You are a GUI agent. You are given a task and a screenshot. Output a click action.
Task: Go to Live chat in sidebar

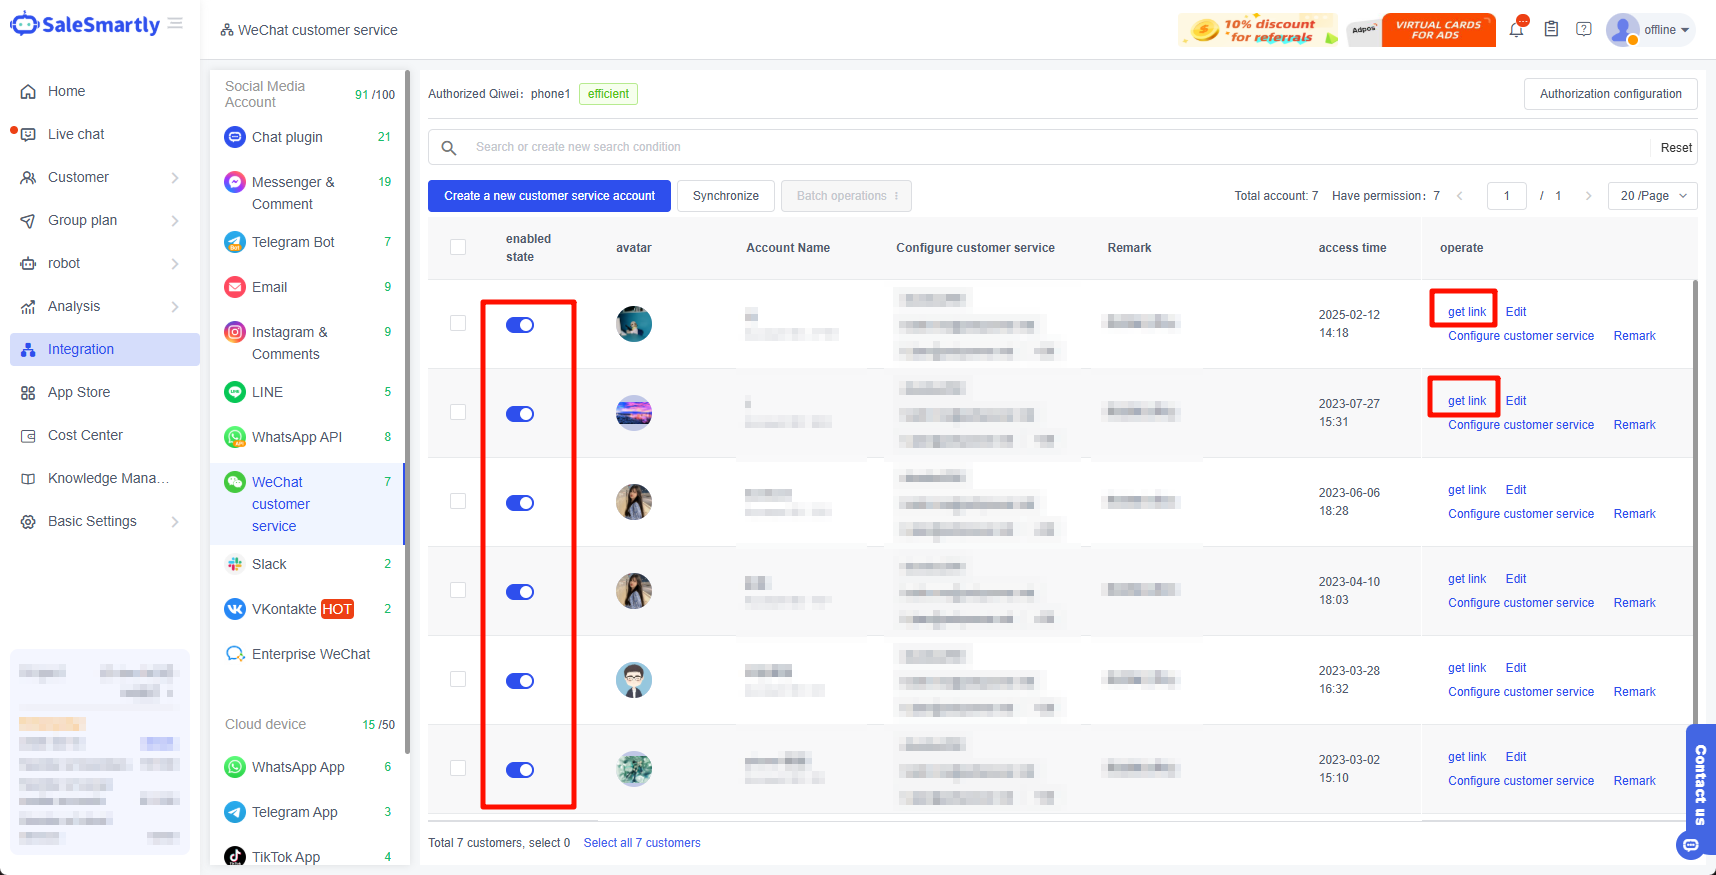76,134
